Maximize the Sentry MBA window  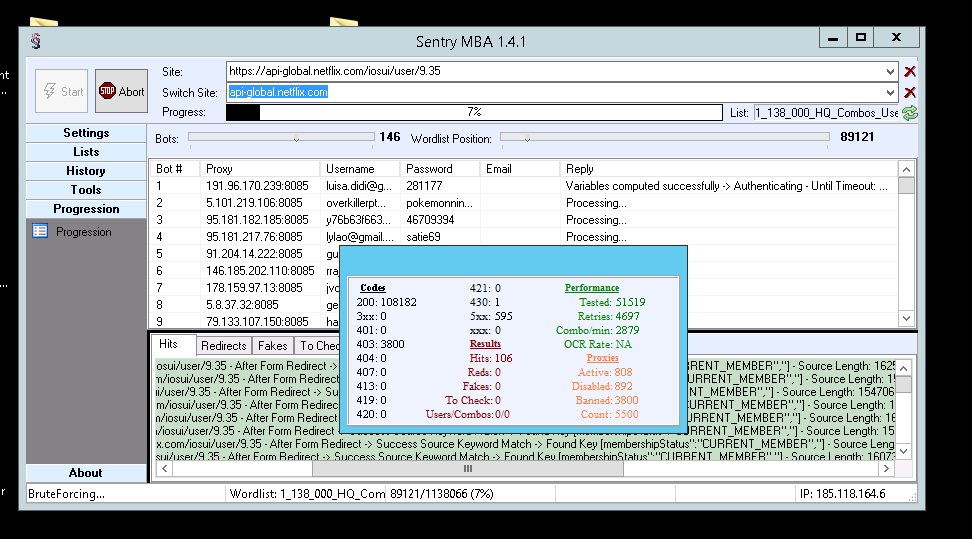tap(860, 38)
